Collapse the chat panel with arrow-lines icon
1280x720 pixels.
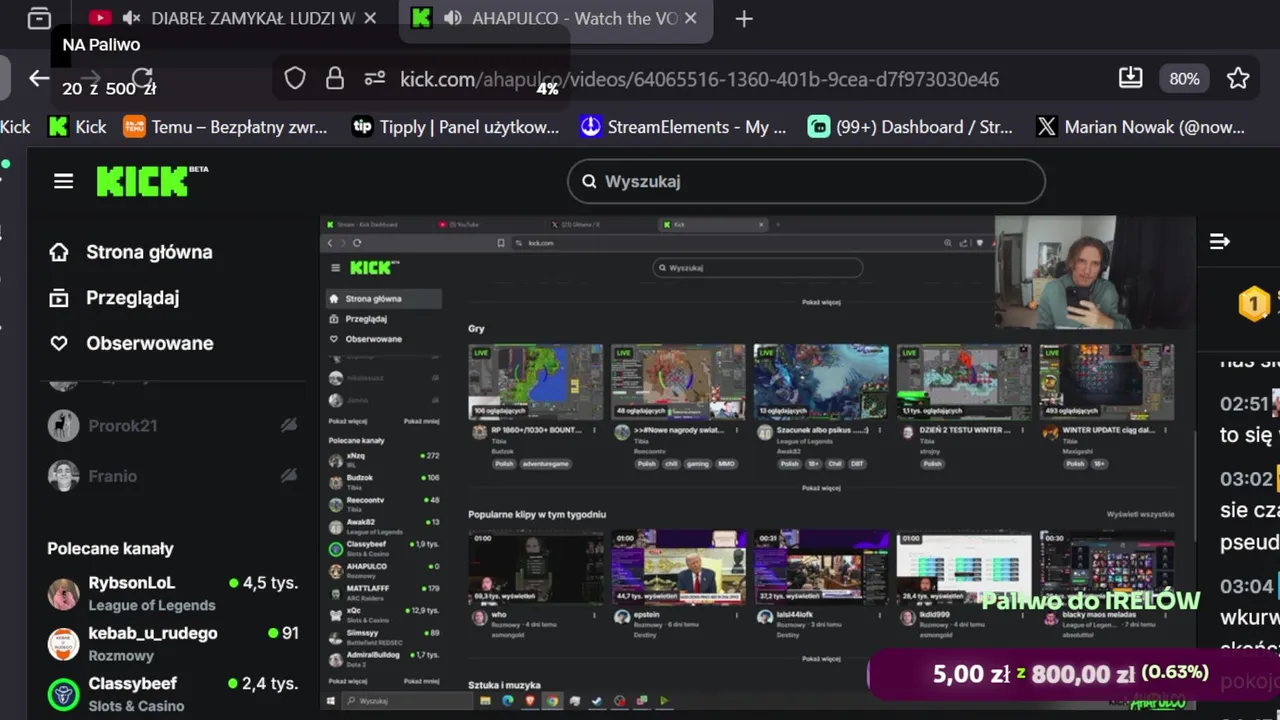point(1219,241)
